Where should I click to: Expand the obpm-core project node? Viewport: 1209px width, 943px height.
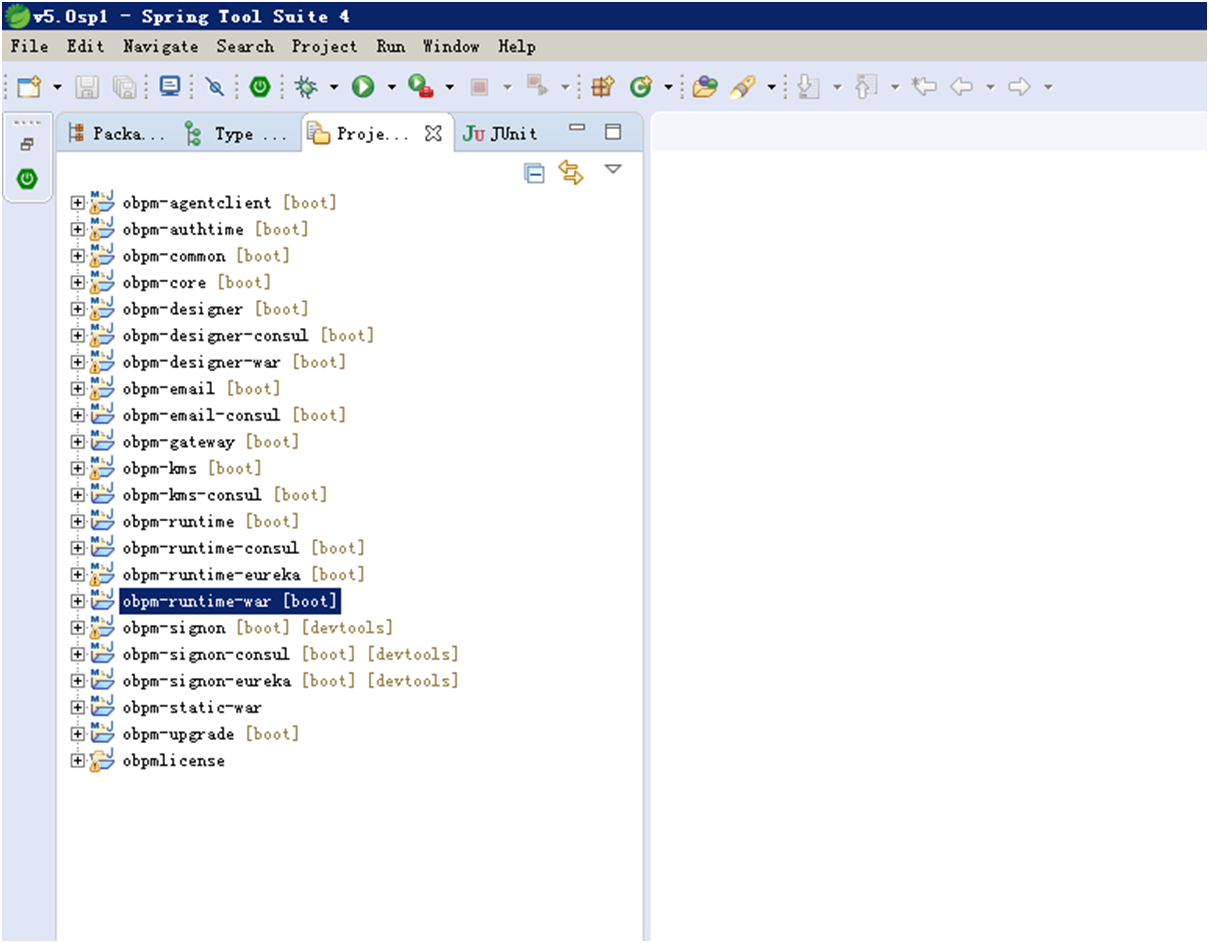click(78, 282)
